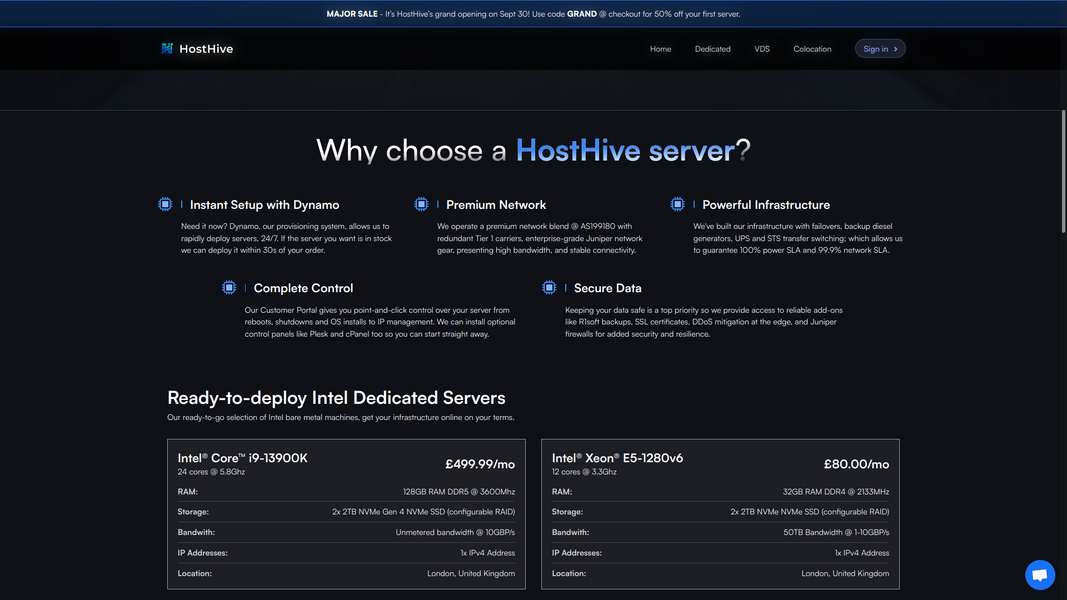
Task: Click the Intel Core i9-13900K card title
Action: (x=242, y=458)
